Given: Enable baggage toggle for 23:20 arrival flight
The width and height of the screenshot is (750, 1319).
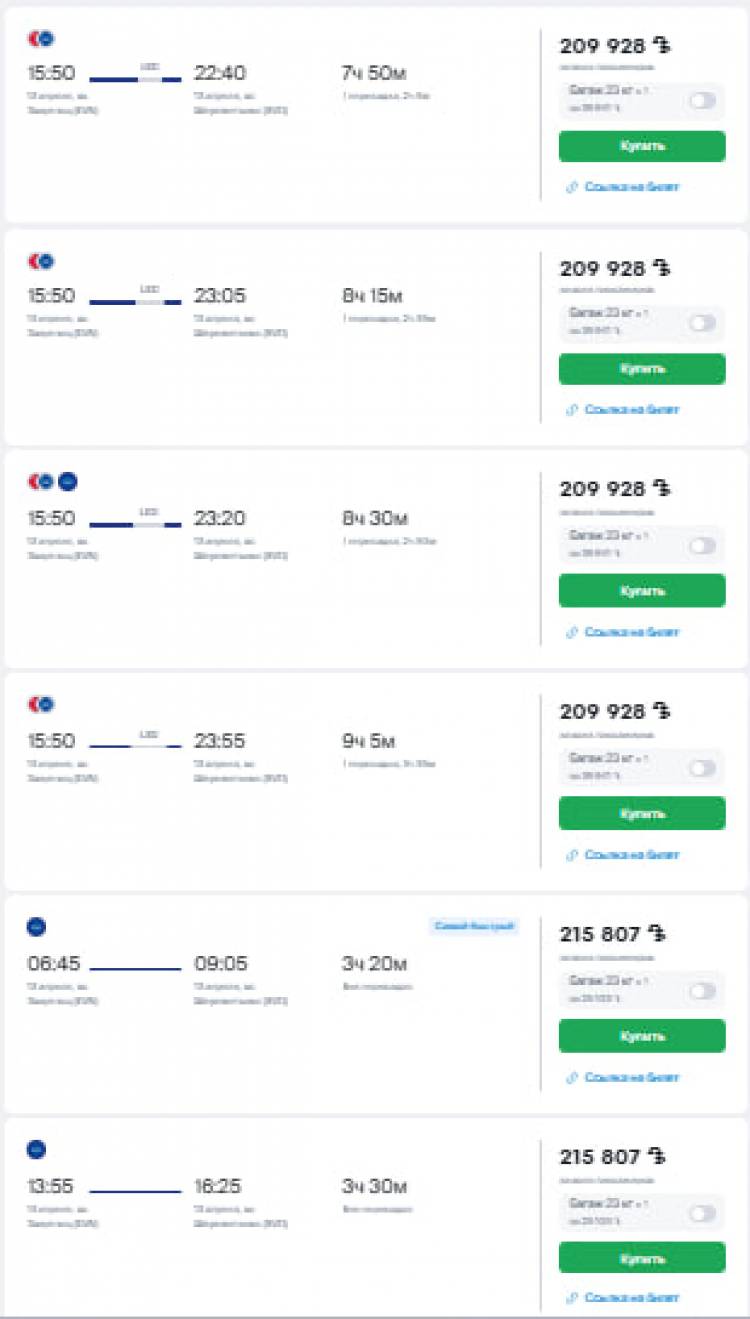Looking at the screenshot, I should click(702, 545).
